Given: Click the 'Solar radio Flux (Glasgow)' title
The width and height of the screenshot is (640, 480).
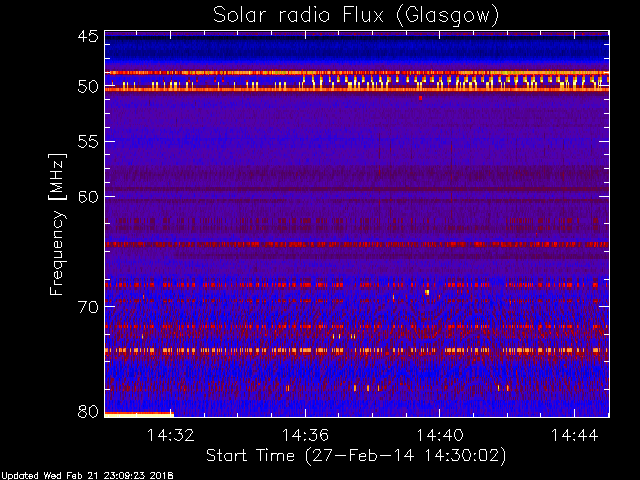Looking at the screenshot, I should pos(356,16).
